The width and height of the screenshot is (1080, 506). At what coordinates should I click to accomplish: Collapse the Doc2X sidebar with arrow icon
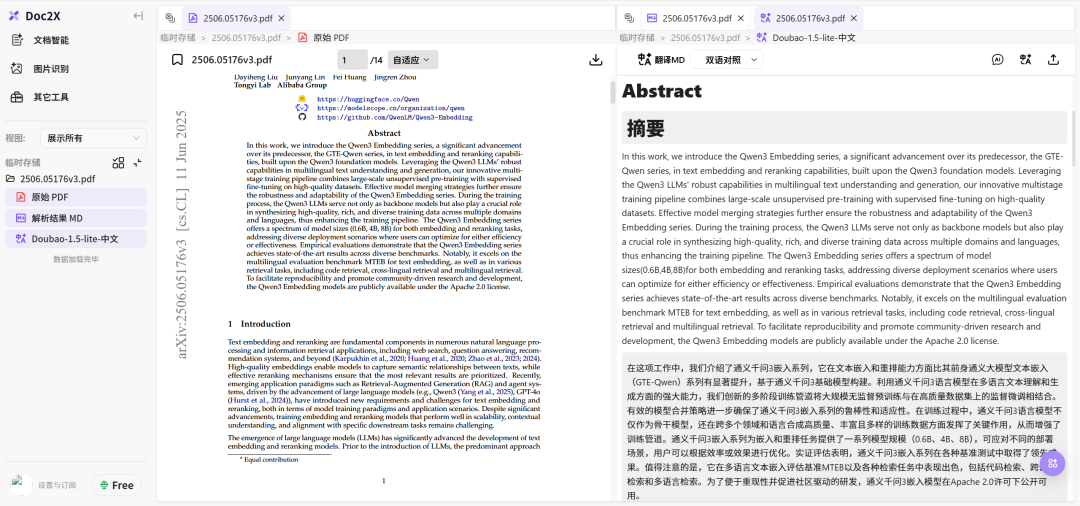pos(138,16)
